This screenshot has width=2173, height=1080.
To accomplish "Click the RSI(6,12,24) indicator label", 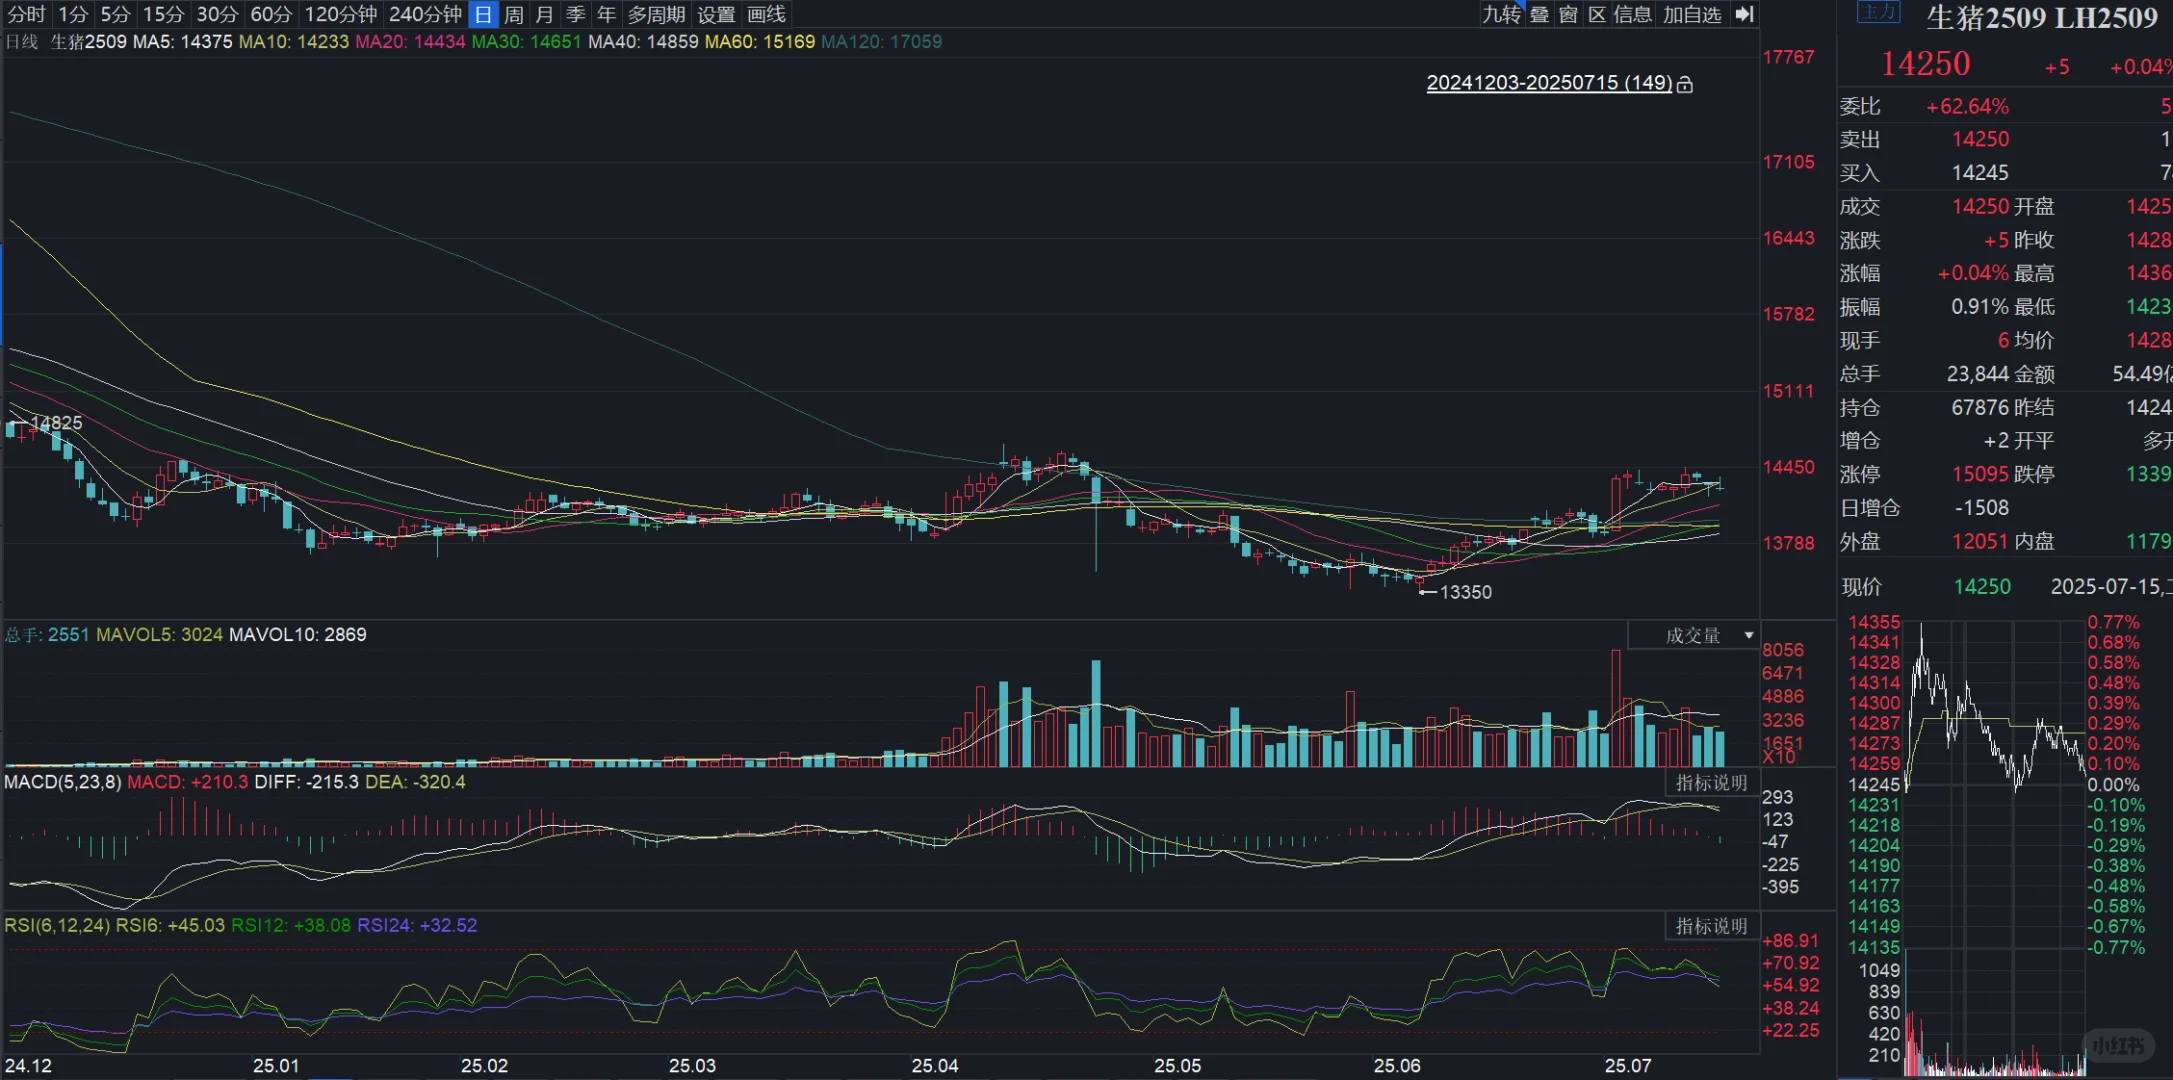I will pyautogui.click(x=57, y=926).
